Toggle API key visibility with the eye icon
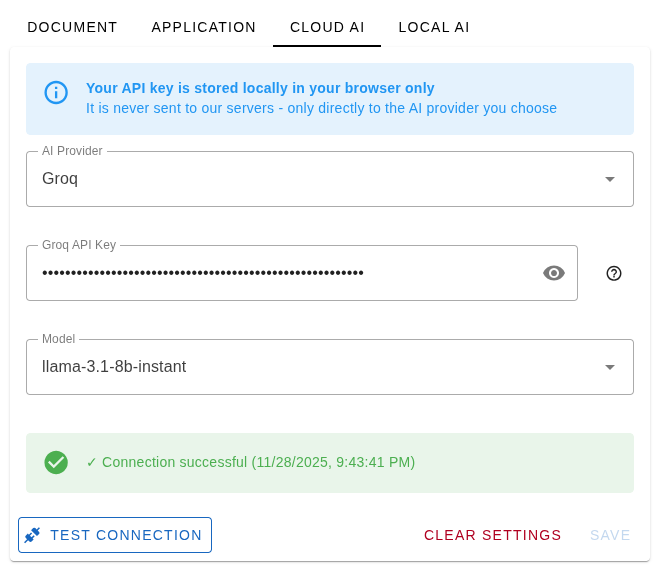This screenshot has width=660, height=570. (x=554, y=273)
